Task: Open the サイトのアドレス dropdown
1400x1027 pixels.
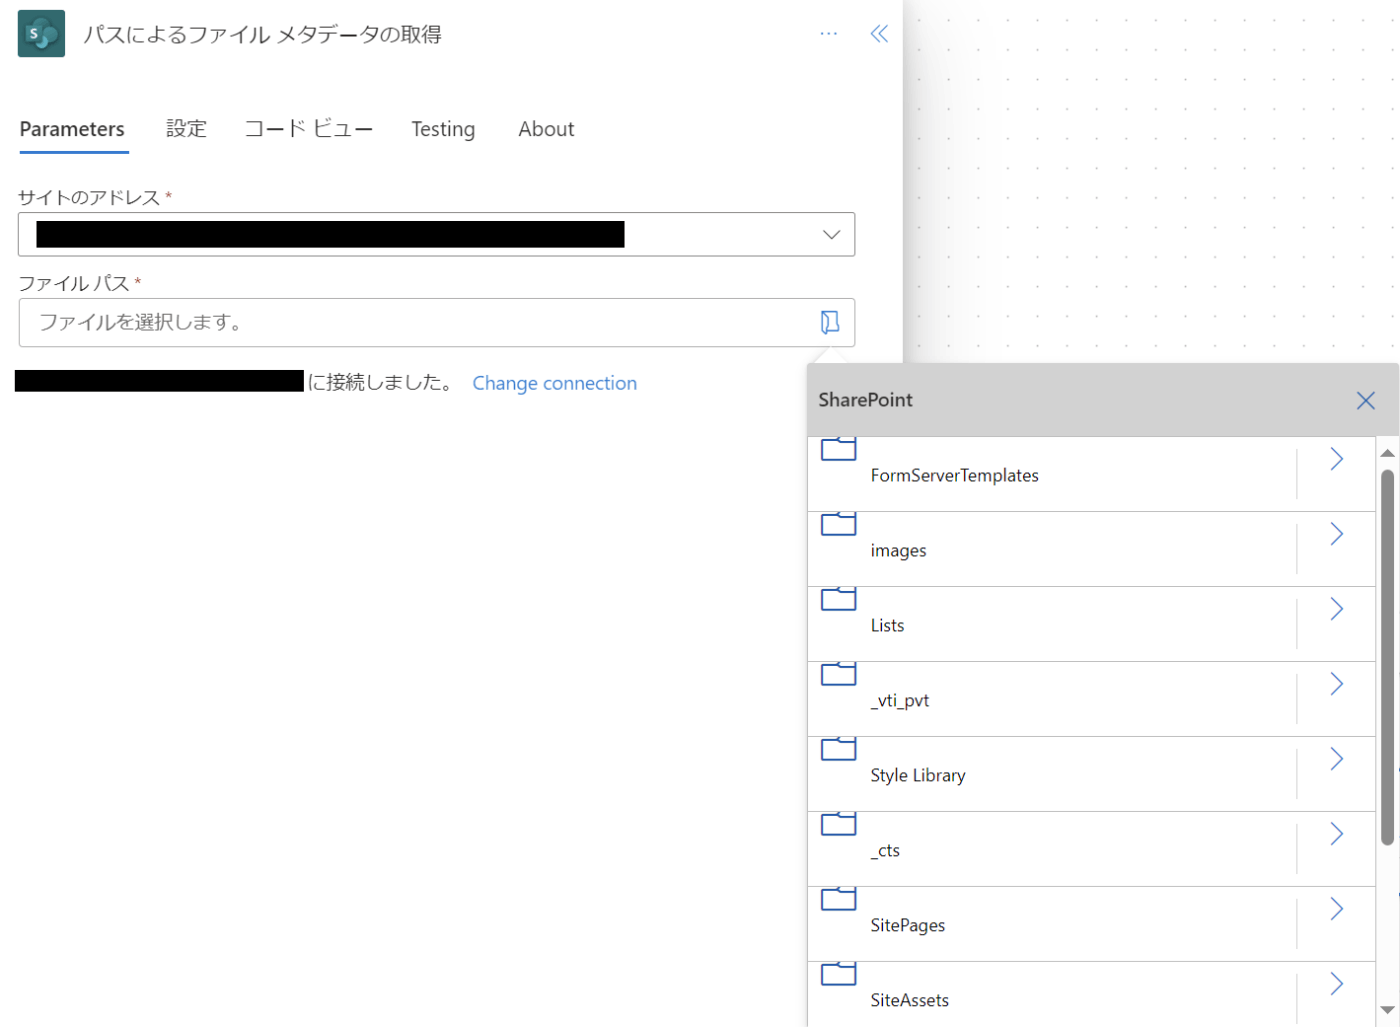Action: (x=436, y=234)
